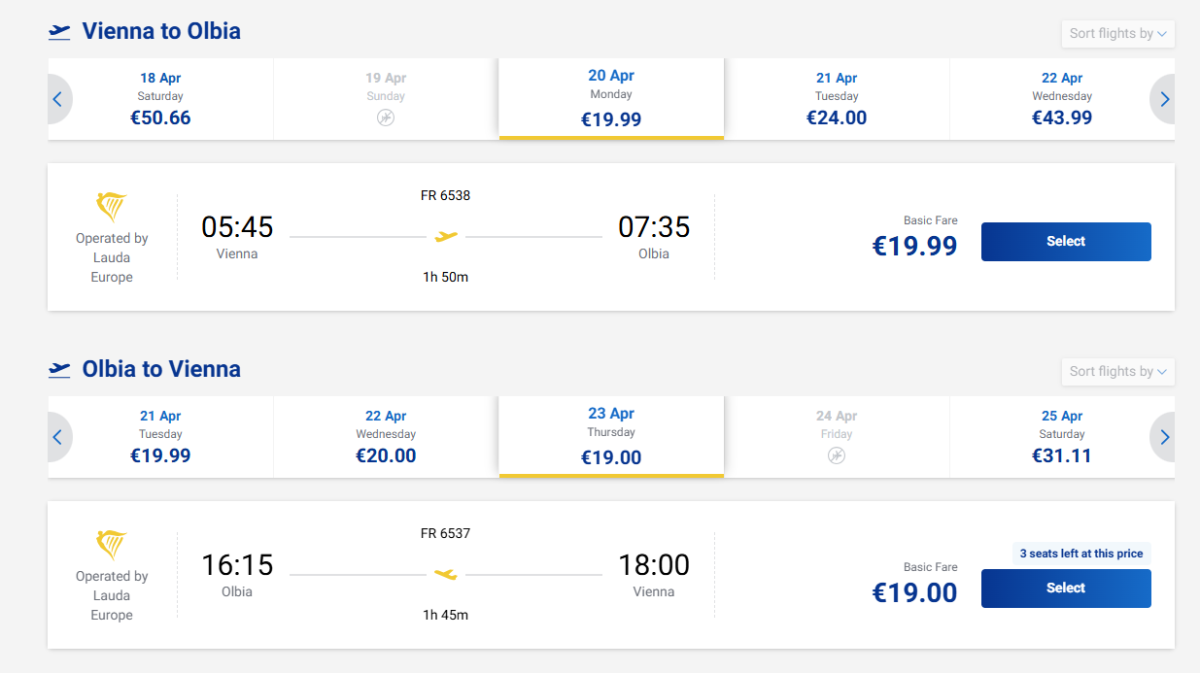This screenshot has height=673, width=1200.
Task: Click the no-flight icon under 19 Apr Sunday
Action: click(x=386, y=117)
